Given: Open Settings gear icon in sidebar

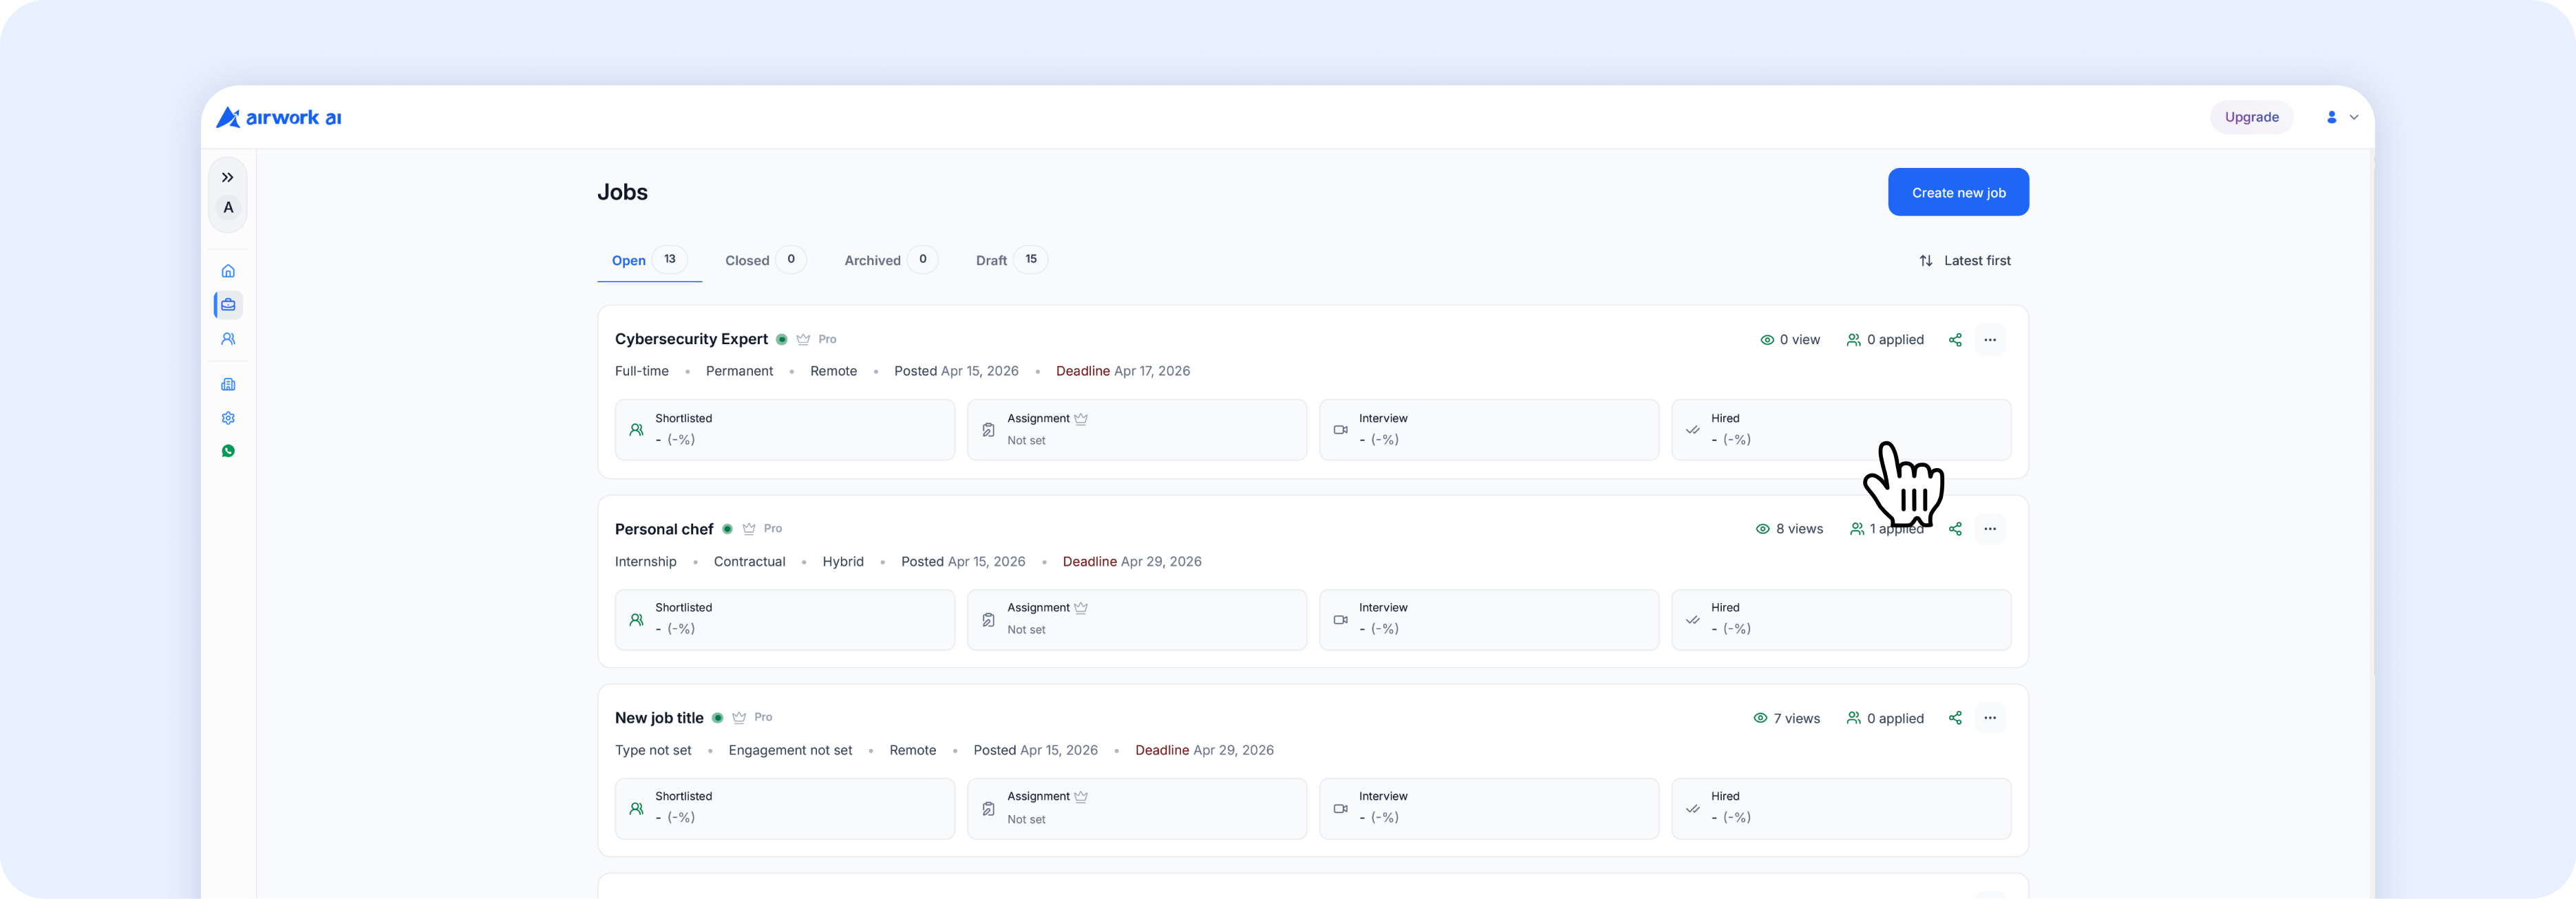Looking at the screenshot, I should point(228,418).
